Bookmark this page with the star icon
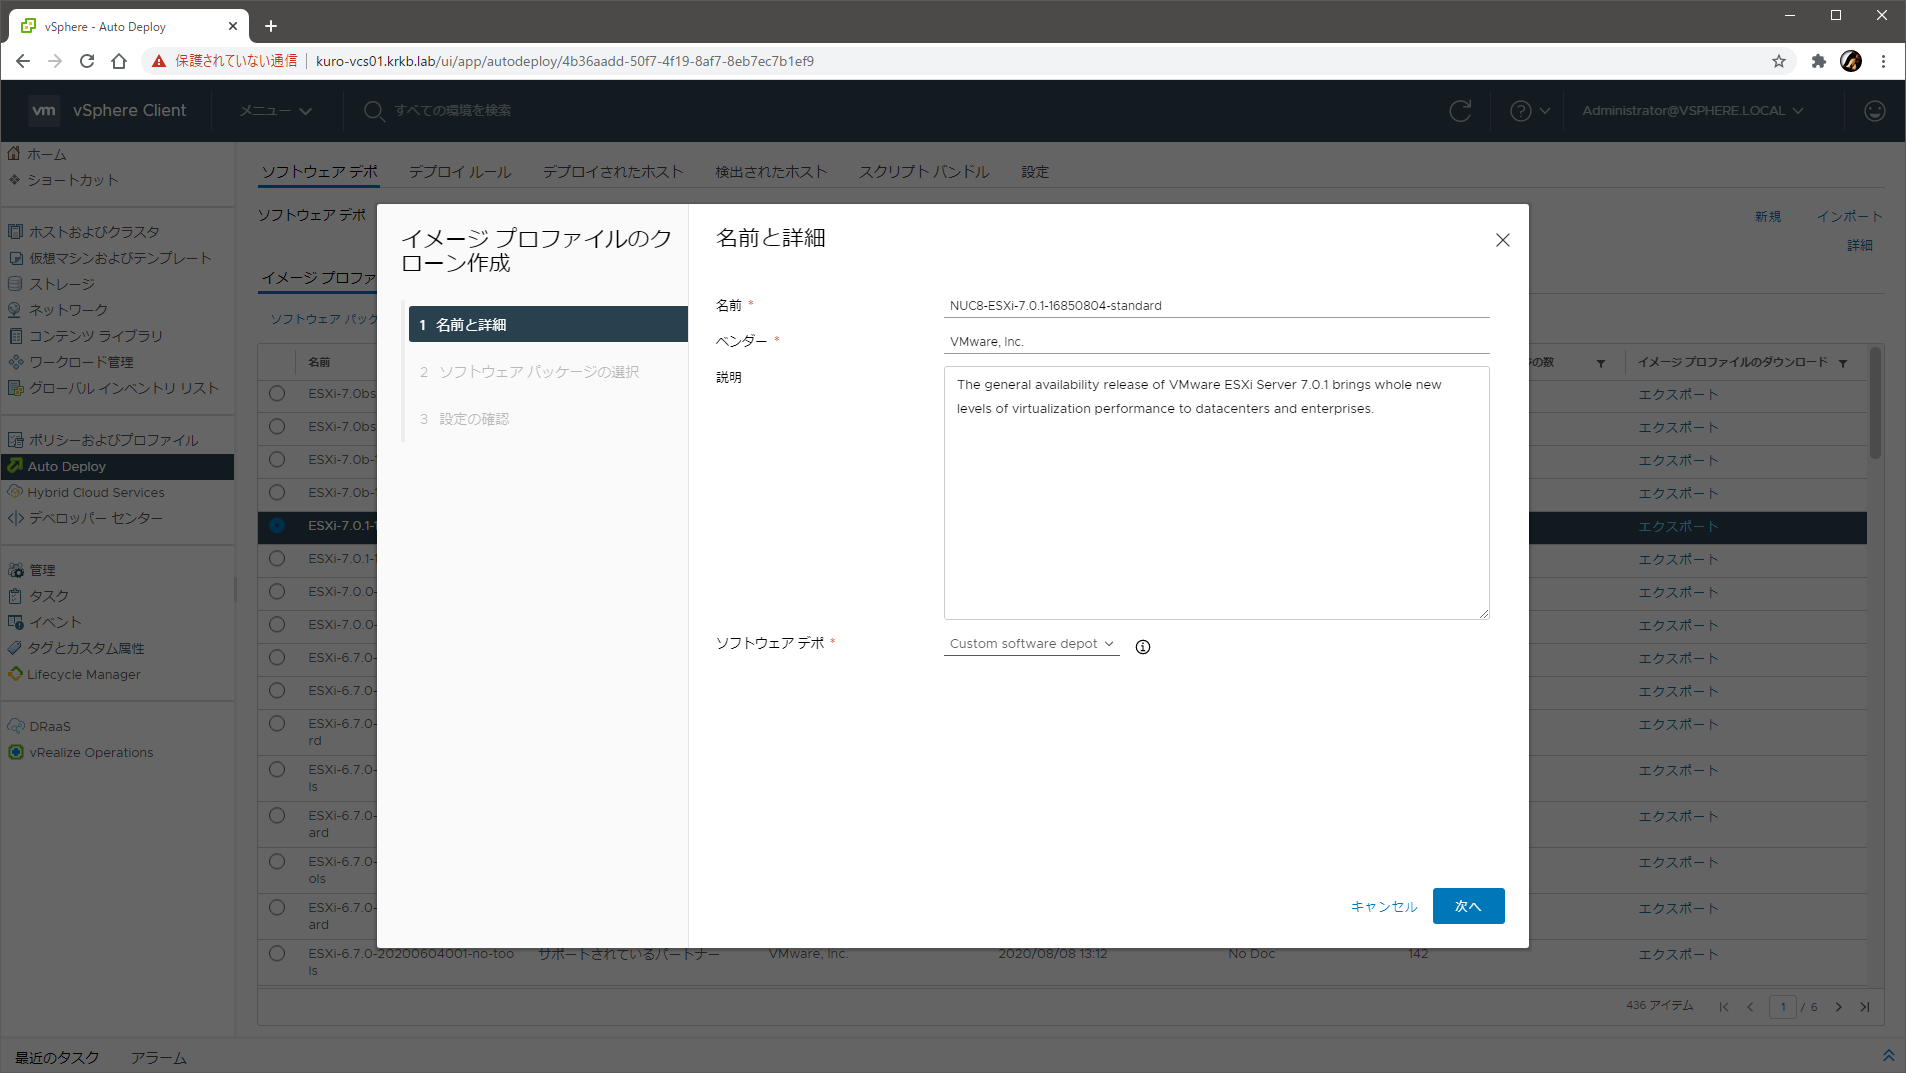This screenshot has width=1906, height=1073. [x=1779, y=61]
